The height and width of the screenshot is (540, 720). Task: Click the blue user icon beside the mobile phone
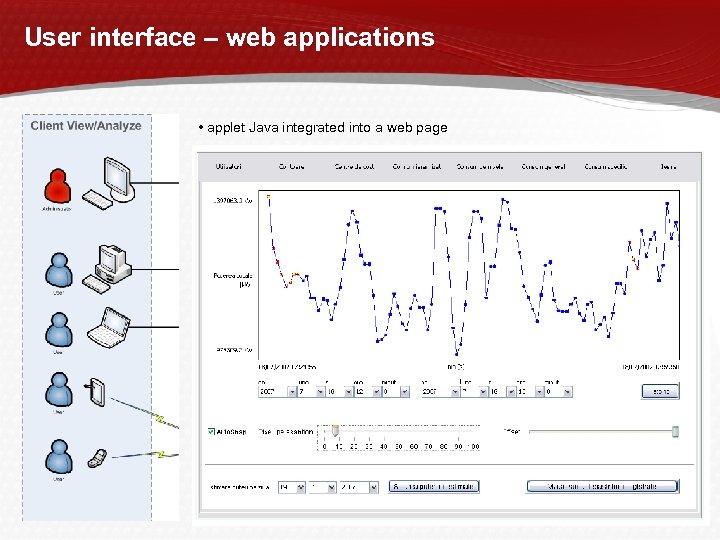coord(59,456)
